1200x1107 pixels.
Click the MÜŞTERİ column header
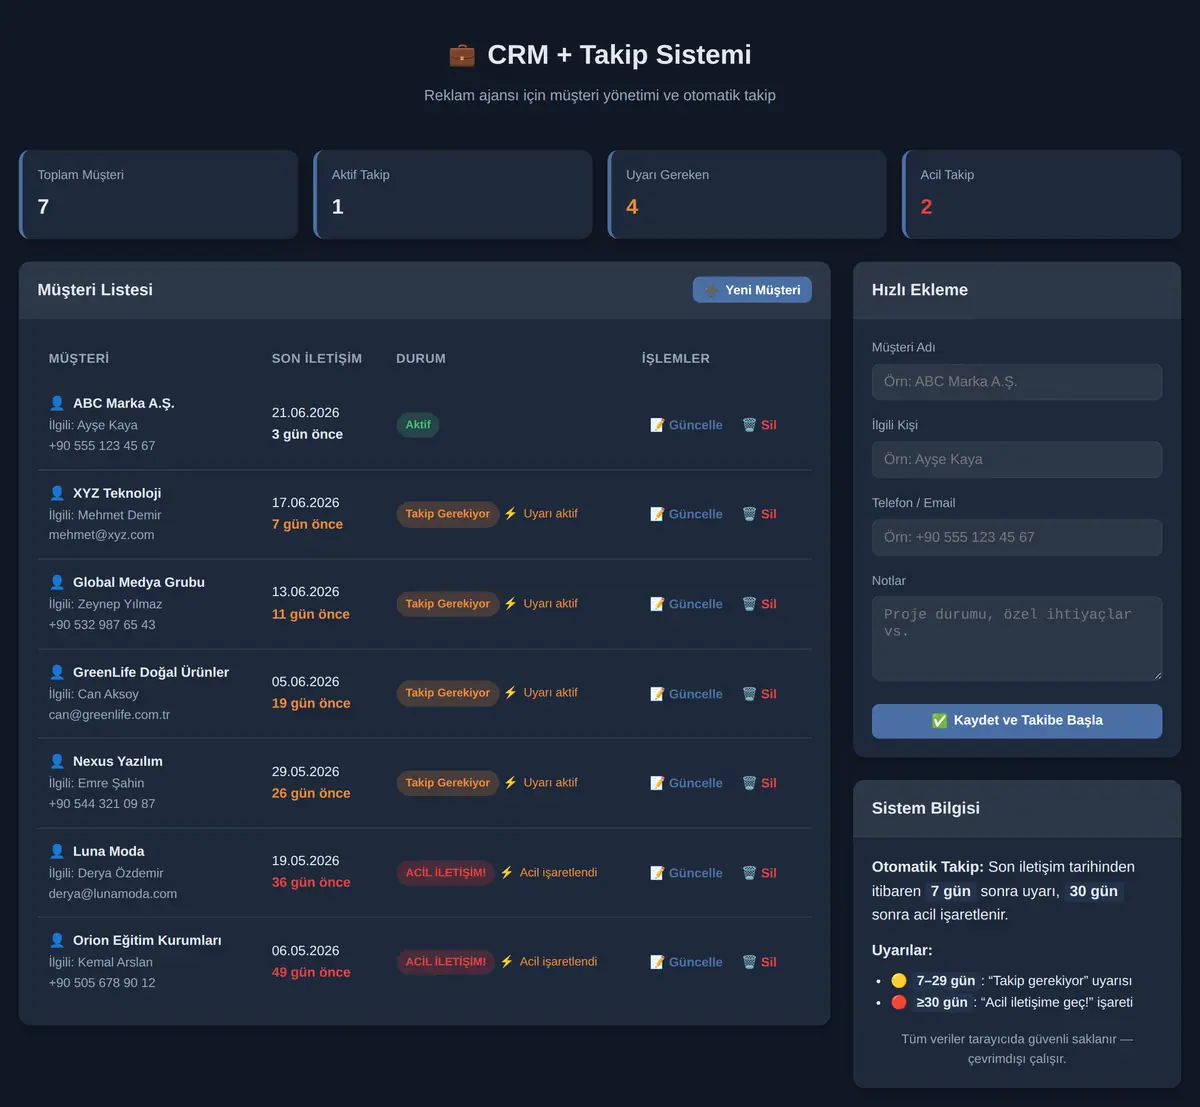pos(79,358)
